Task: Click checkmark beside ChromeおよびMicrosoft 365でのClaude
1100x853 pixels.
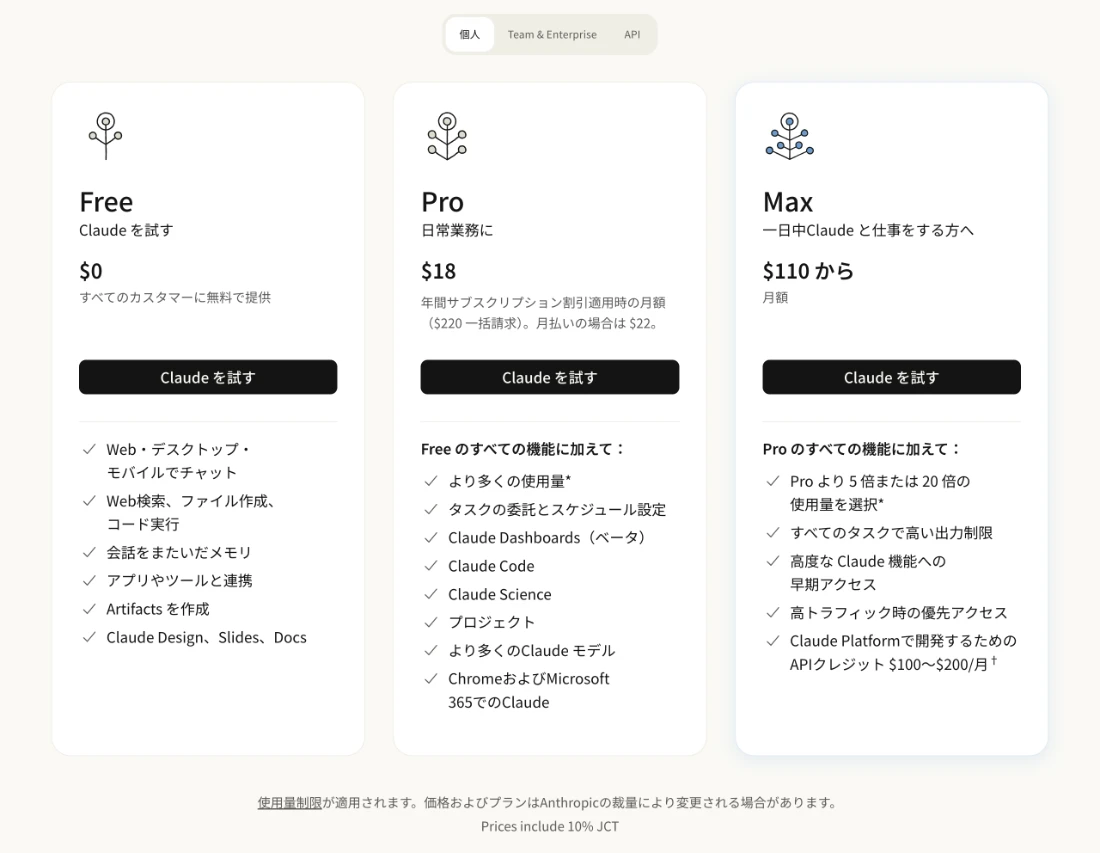Action: click(x=431, y=679)
